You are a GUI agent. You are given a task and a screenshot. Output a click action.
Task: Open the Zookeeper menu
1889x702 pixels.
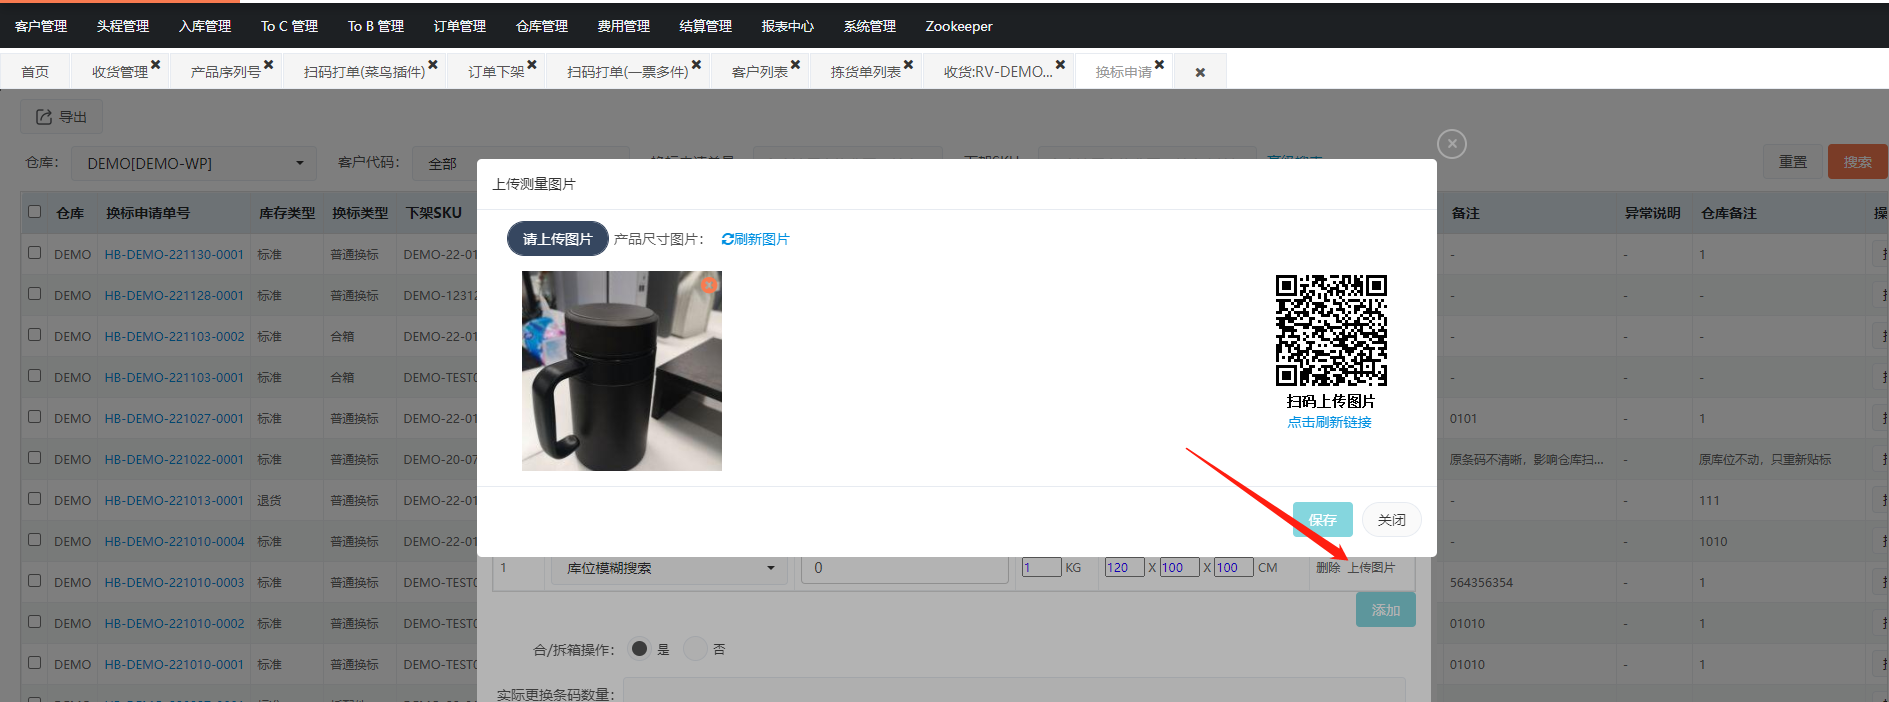point(959,26)
